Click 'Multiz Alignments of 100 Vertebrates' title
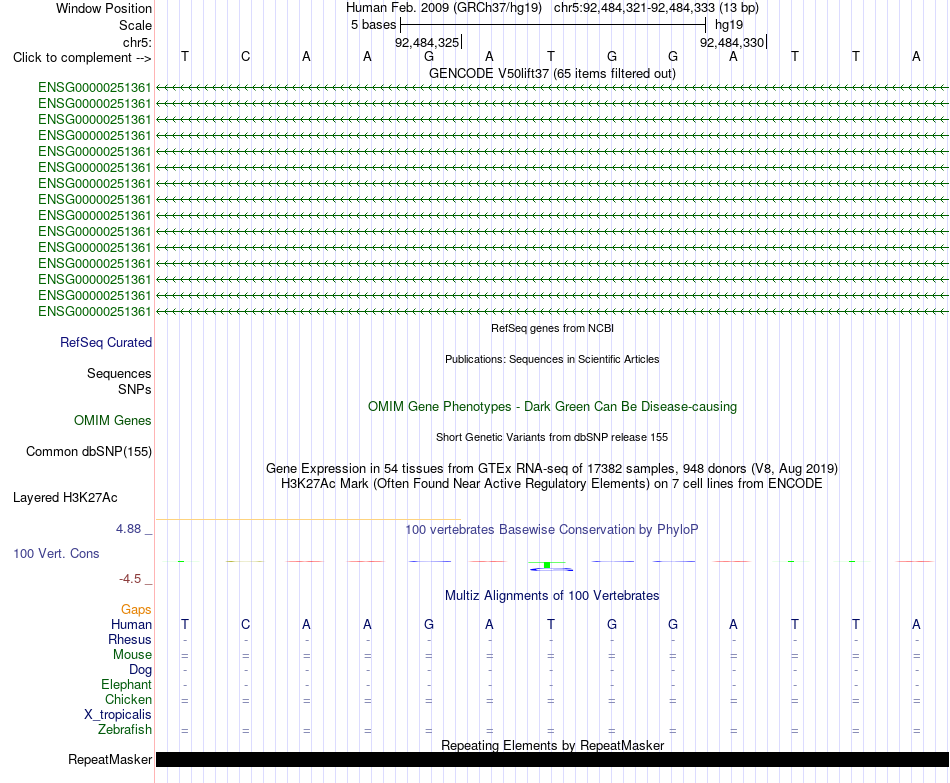Viewport: 950px width, 783px height. coord(552,596)
